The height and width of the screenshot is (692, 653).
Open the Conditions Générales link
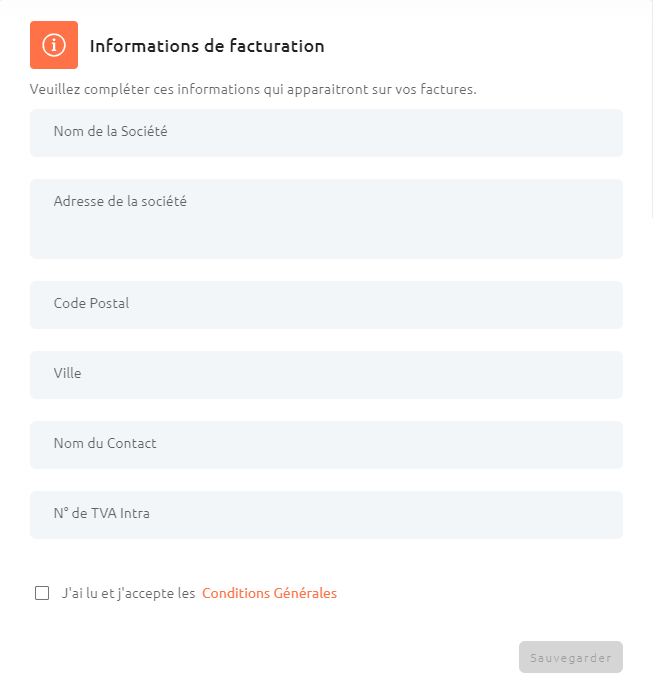coord(269,593)
